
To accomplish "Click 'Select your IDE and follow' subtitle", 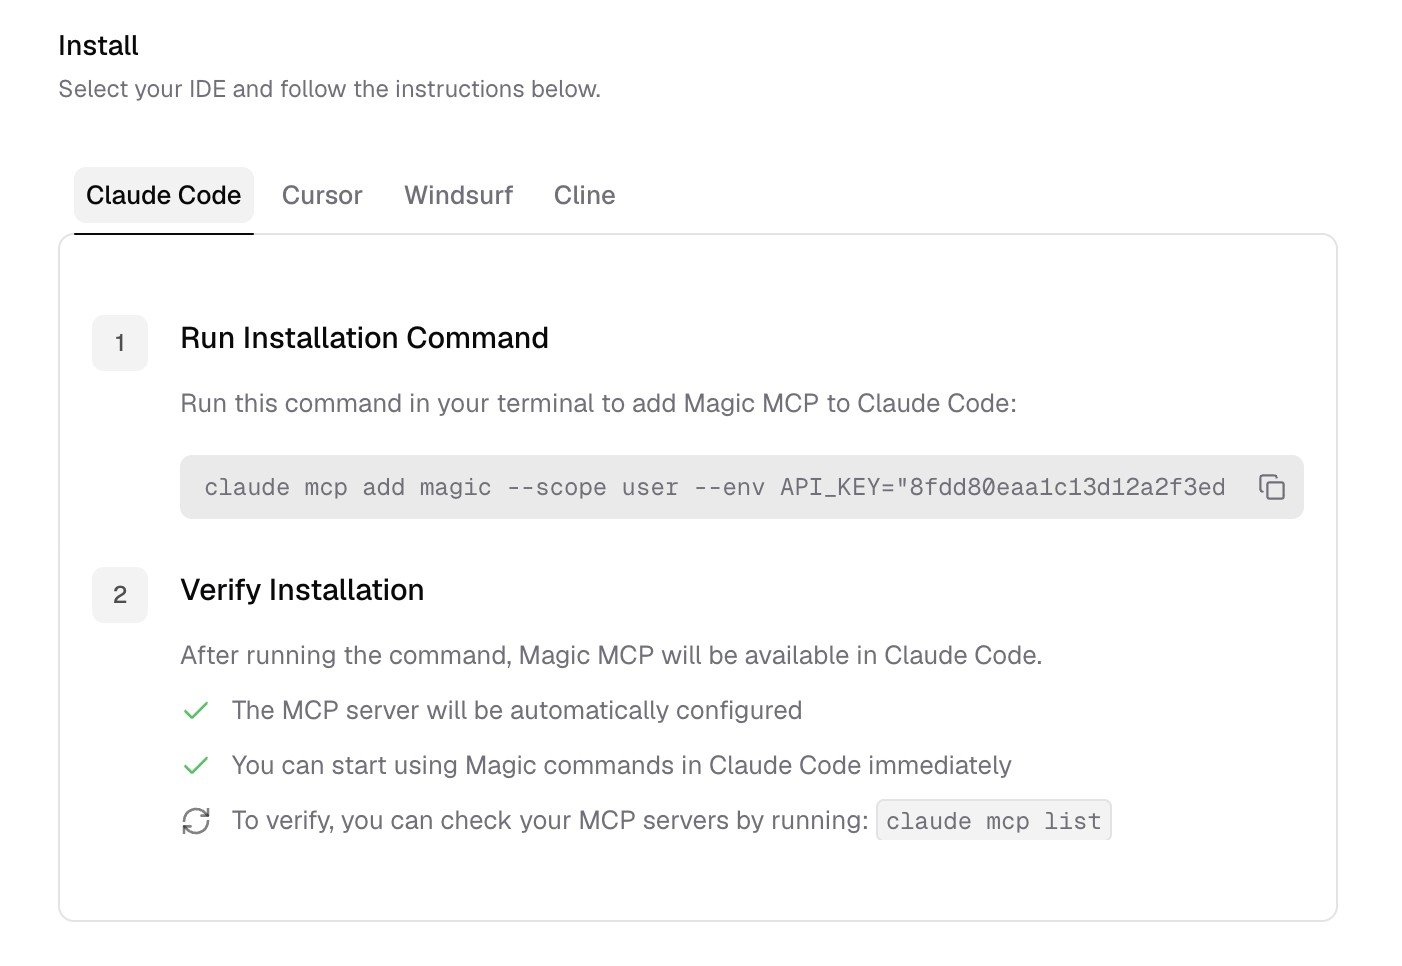I will point(329,89).
